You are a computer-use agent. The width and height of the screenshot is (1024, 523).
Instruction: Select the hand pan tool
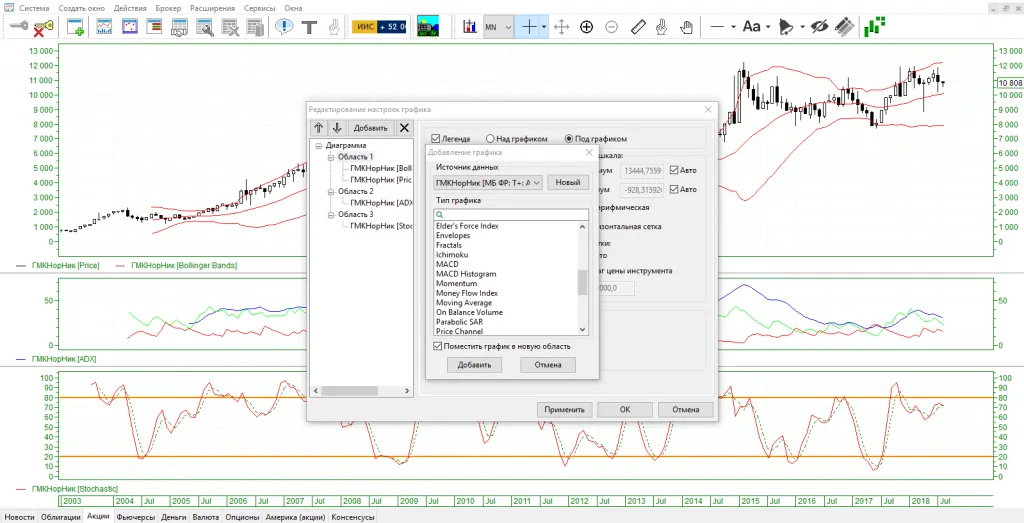tap(686, 27)
